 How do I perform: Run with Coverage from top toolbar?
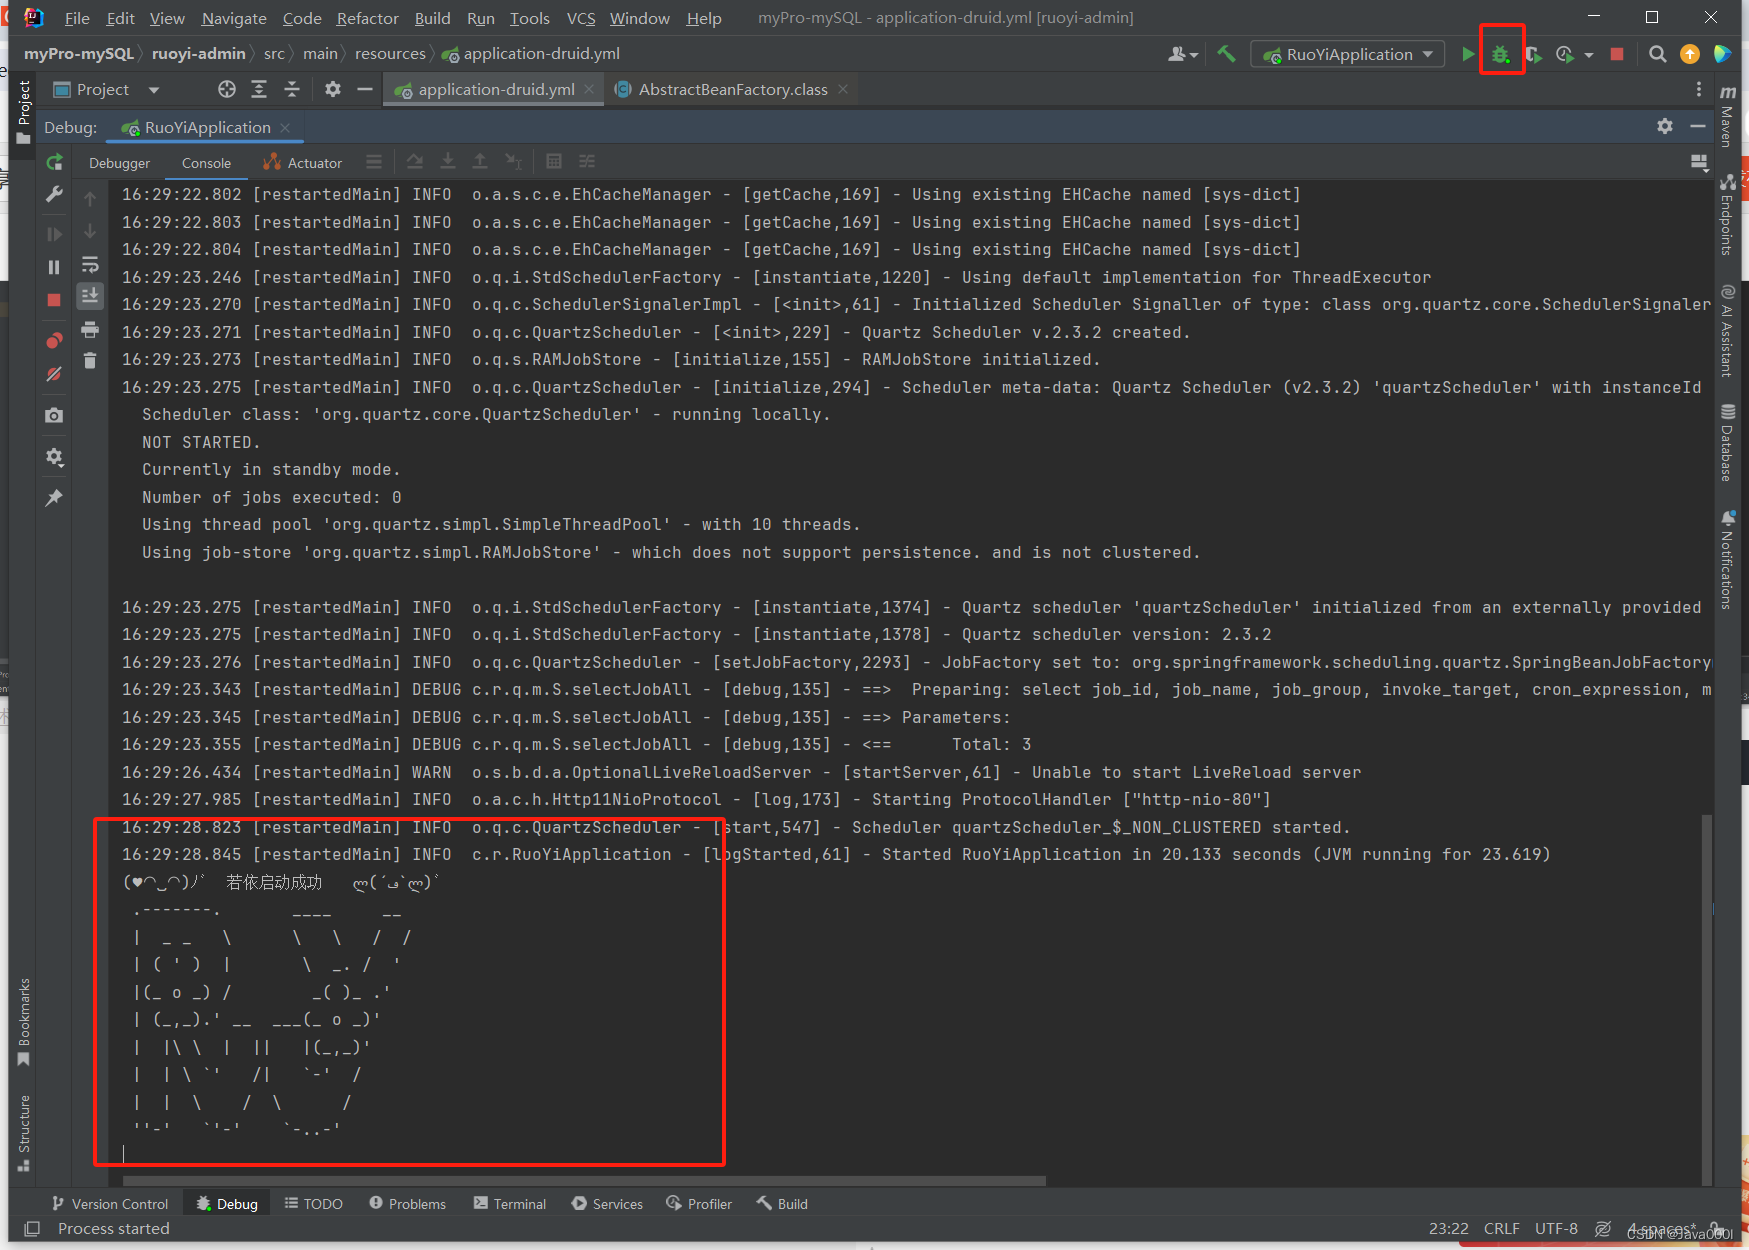pos(1533,54)
